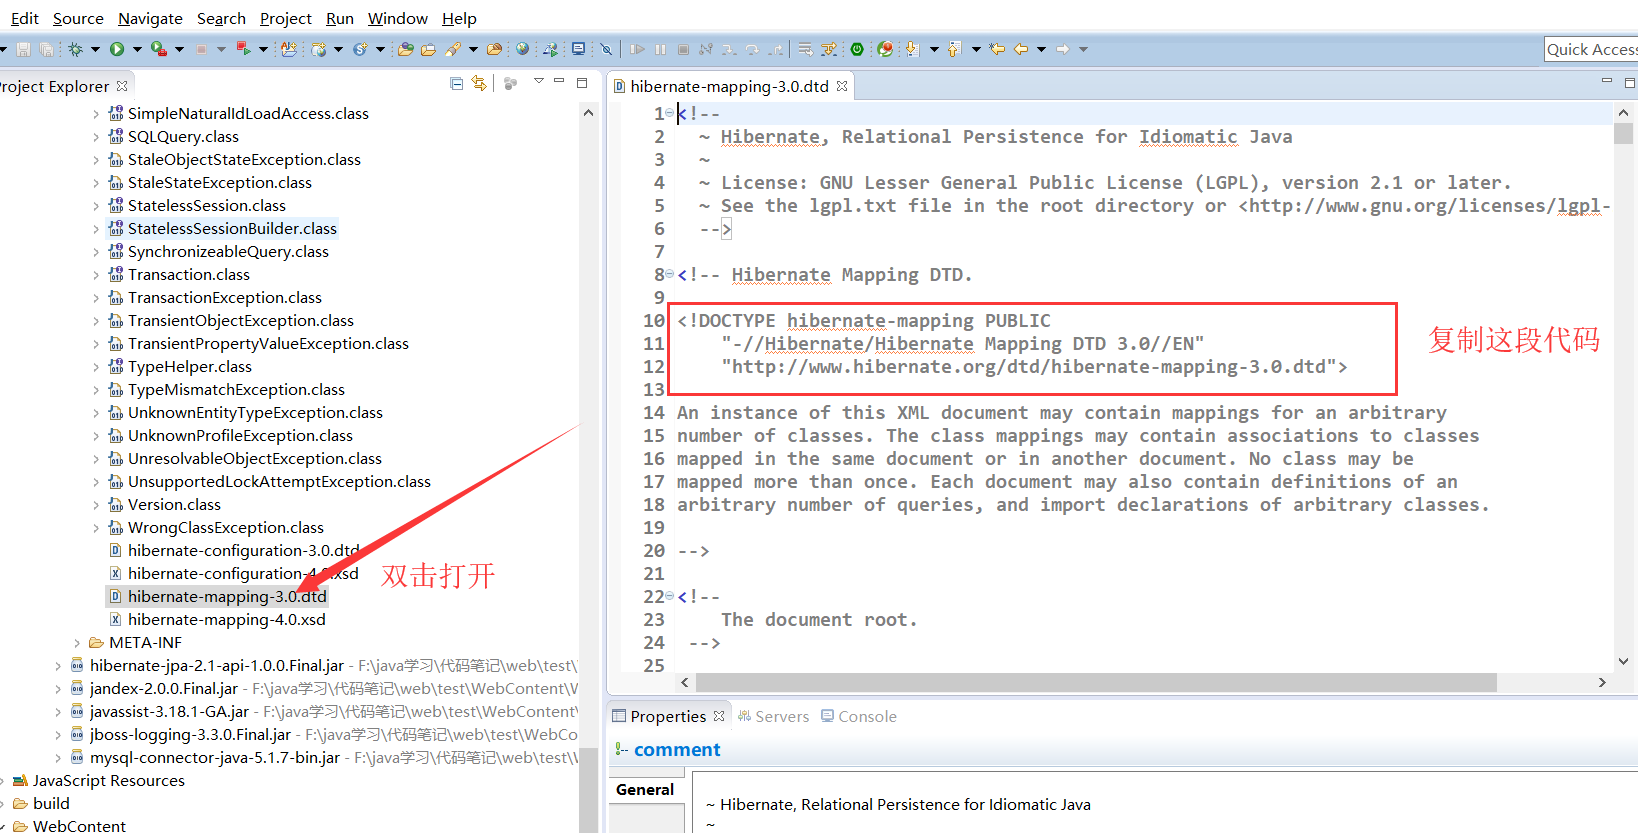Screen dimensions: 1638x833
Task: Click Project Explorer scroll up arrow
Action: pos(588,113)
